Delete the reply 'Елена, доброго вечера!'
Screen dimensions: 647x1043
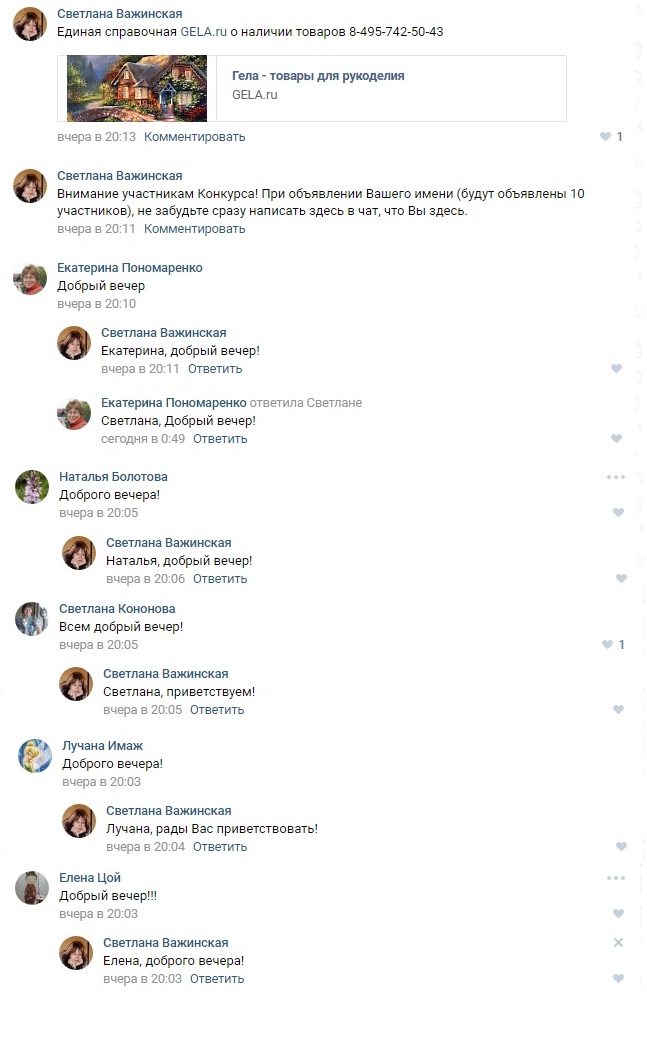click(618, 943)
